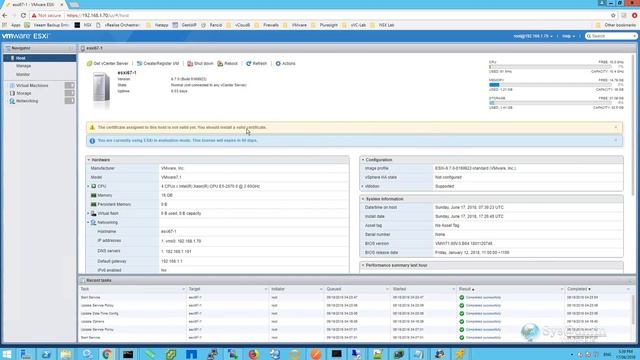The width and height of the screenshot is (640, 360).
Task: Click the Virtual Machines count badge
Action: 69,85
